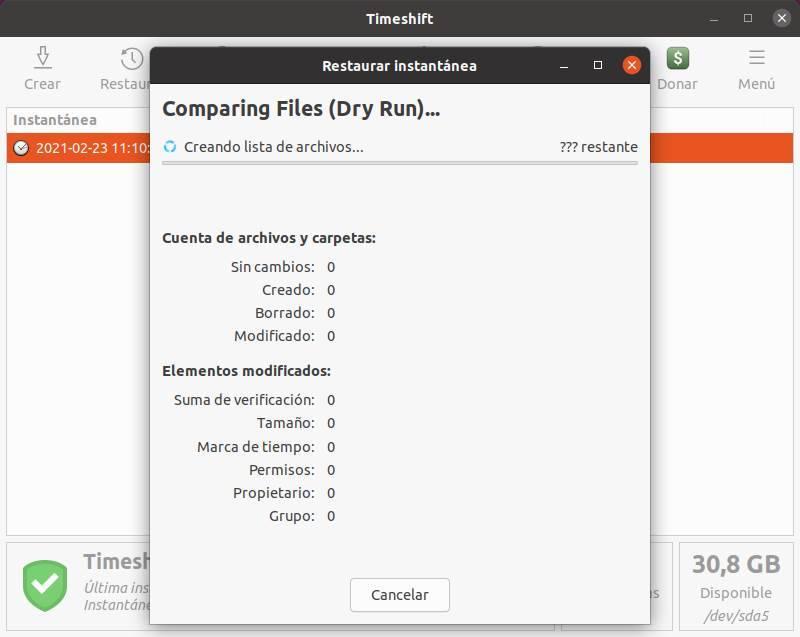
Task: Click the 'Grupo:' label
Action: pyautogui.click(x=292, y=516)
